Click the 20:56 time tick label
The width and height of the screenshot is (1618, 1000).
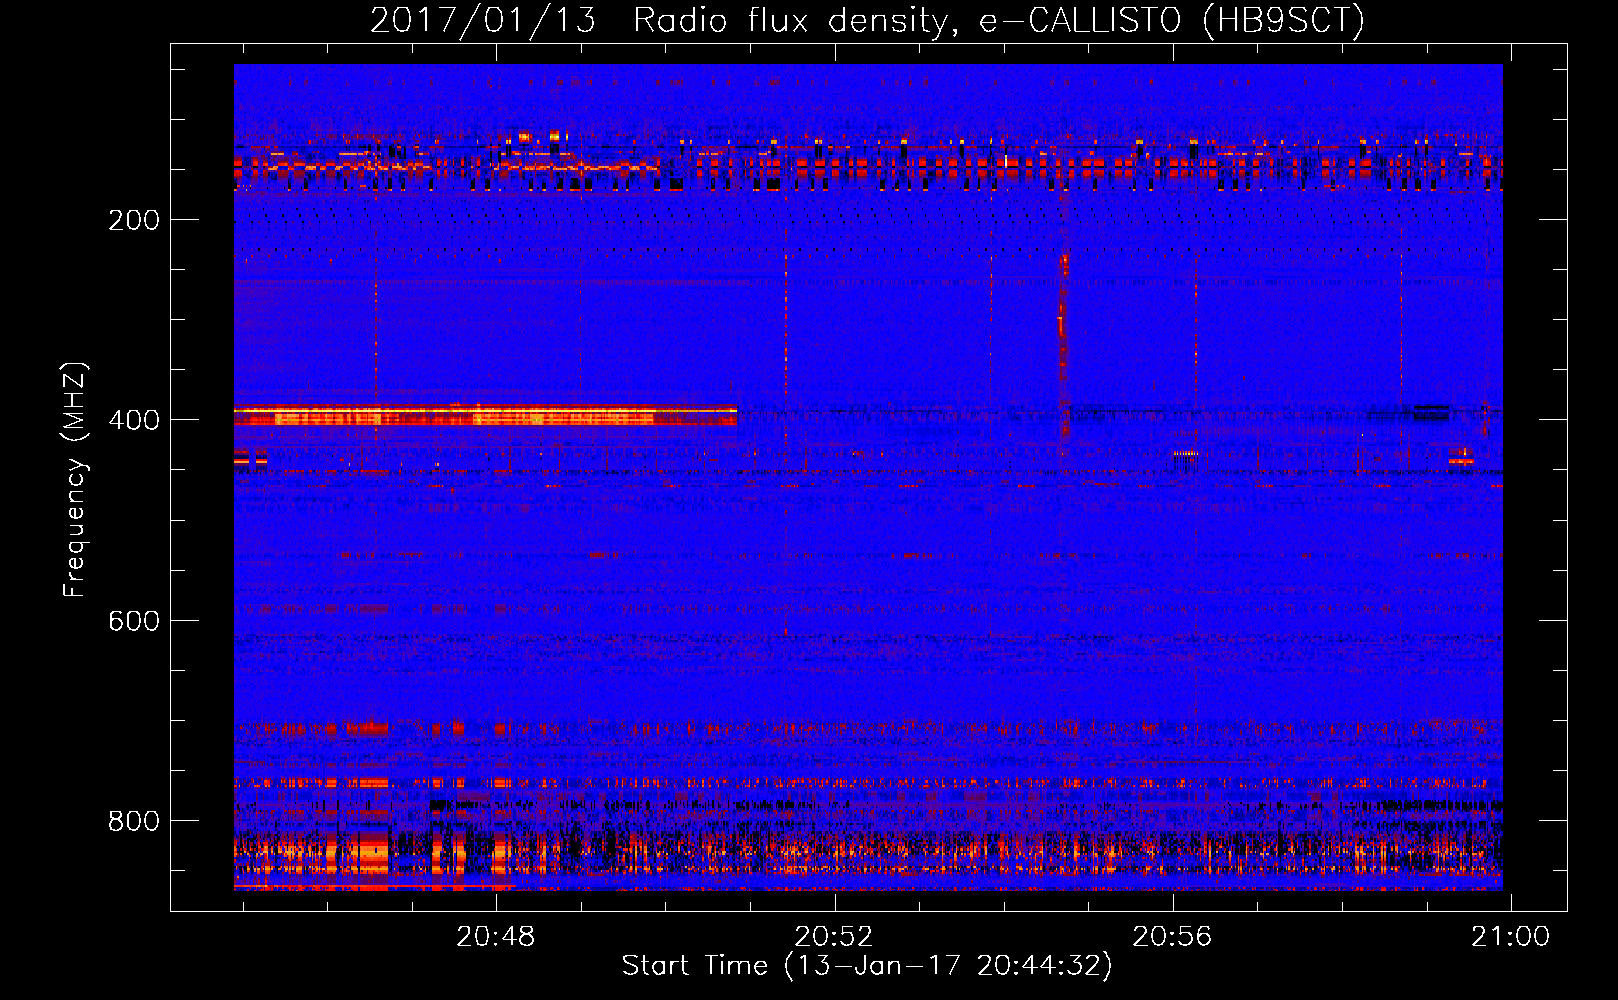click(x=1172, y=937)
